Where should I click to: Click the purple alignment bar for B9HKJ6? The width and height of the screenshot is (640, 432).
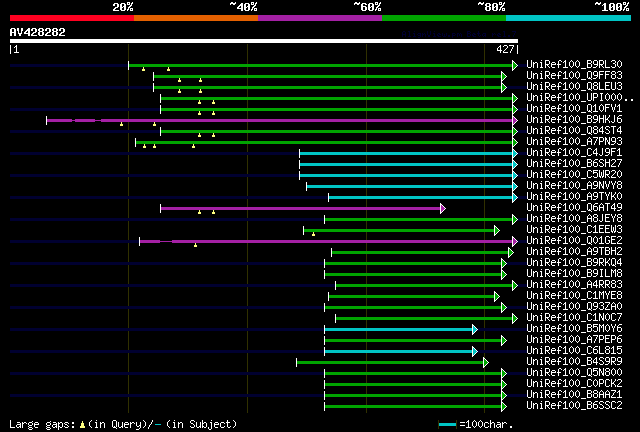(280, 120)
